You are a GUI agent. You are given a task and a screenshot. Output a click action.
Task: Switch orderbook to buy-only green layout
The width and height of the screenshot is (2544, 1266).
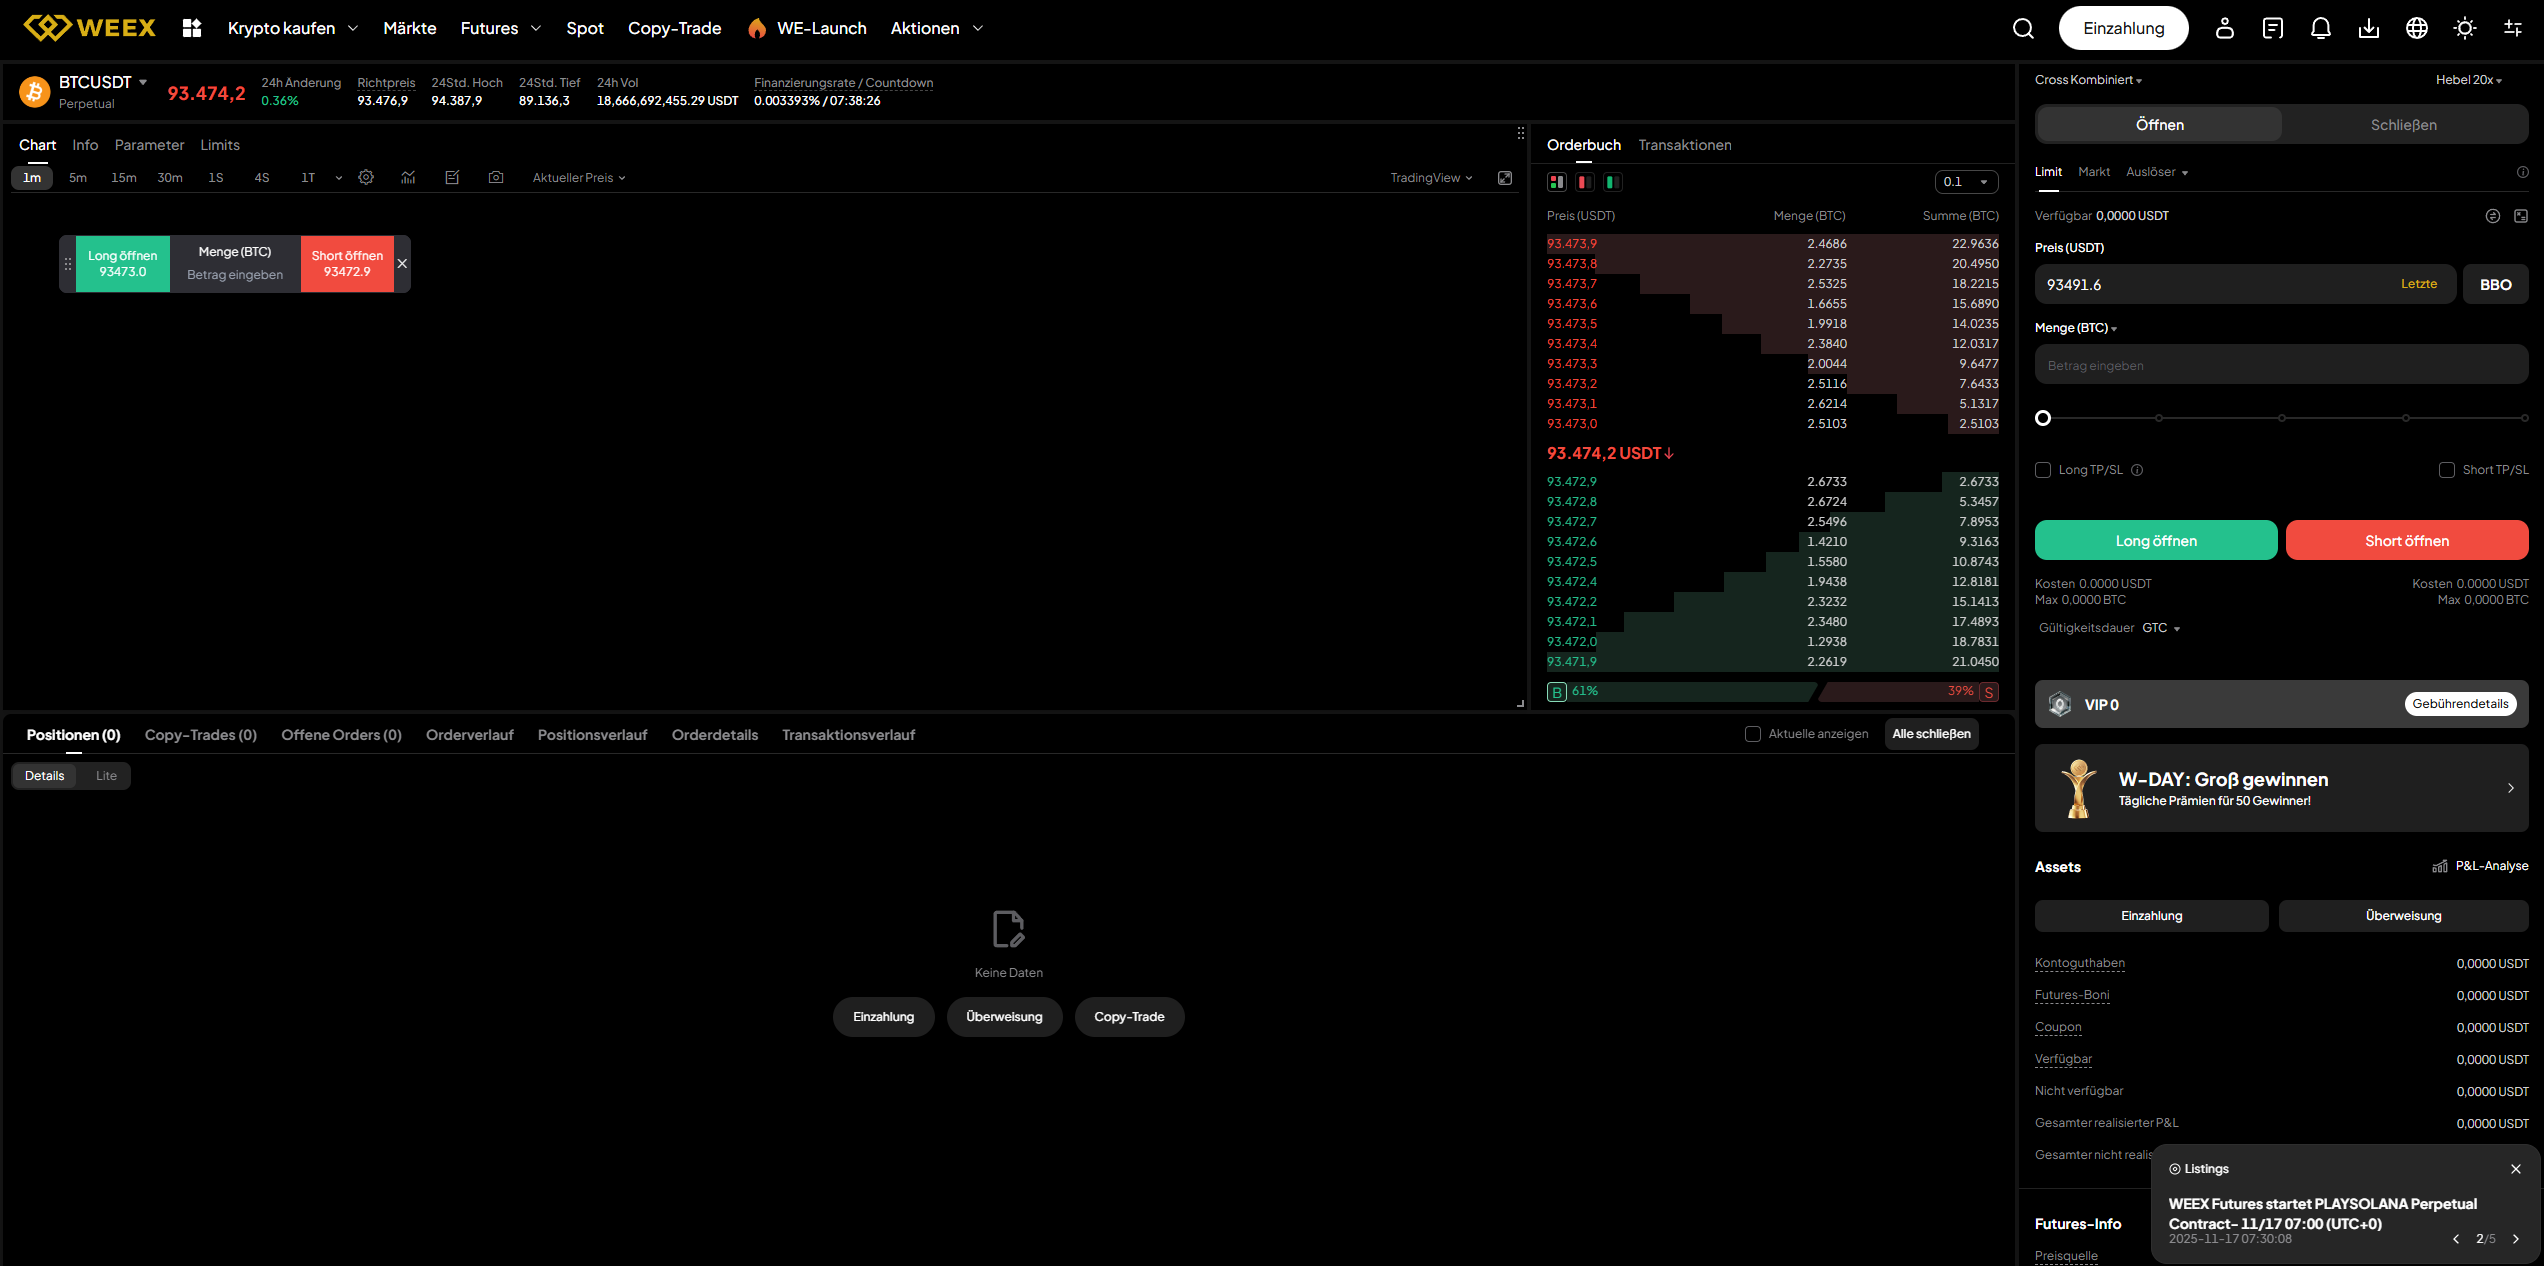click(x=1612, y=182)
